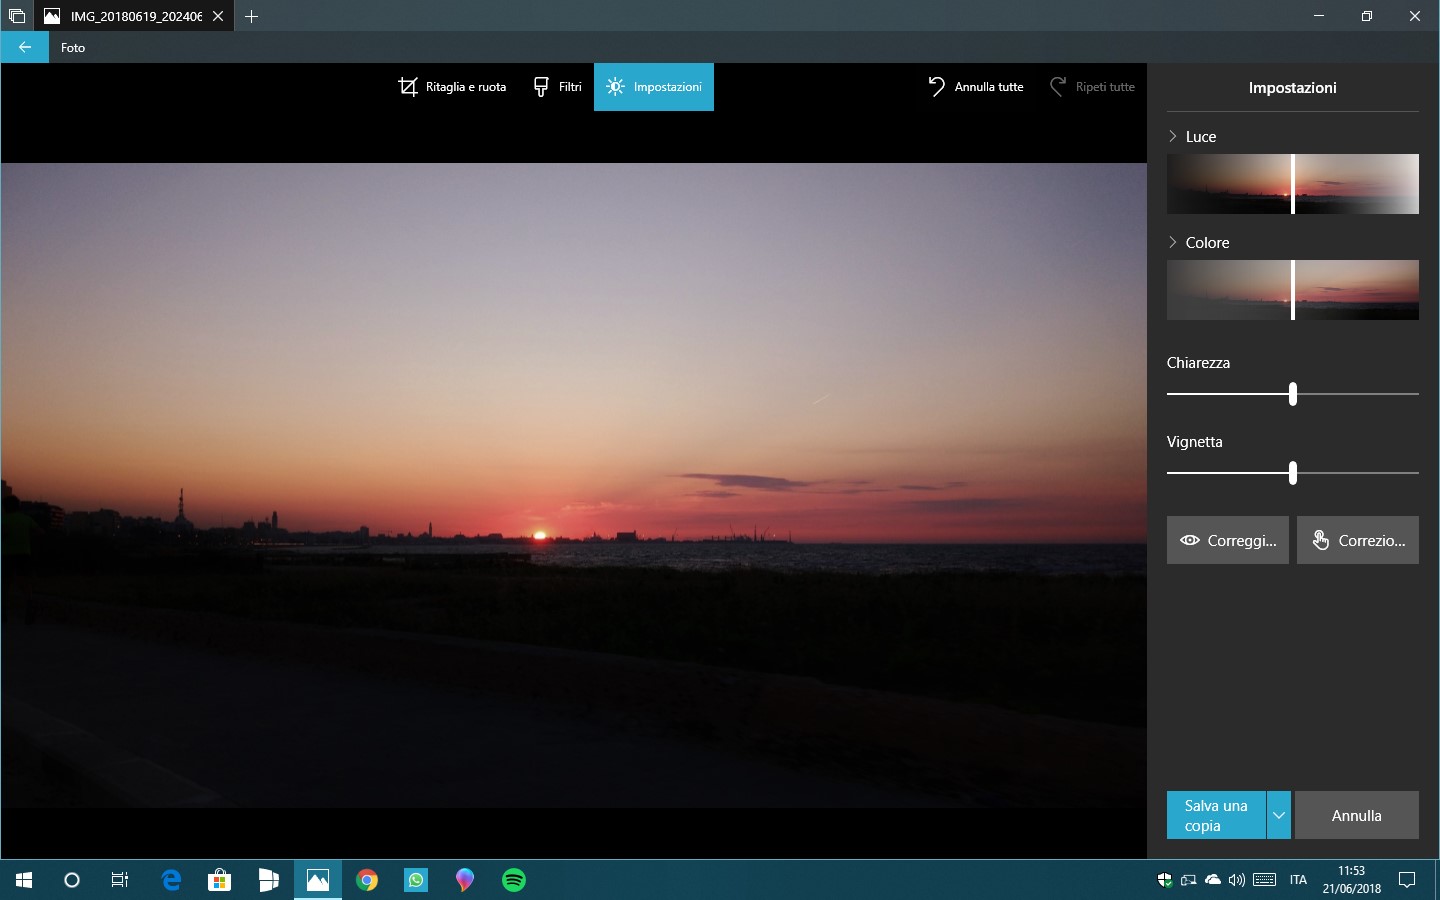The width and height of the screenshot is (1440, 900).
Task: Open the touch keyboard tray icon
Action: (1264, 880)
